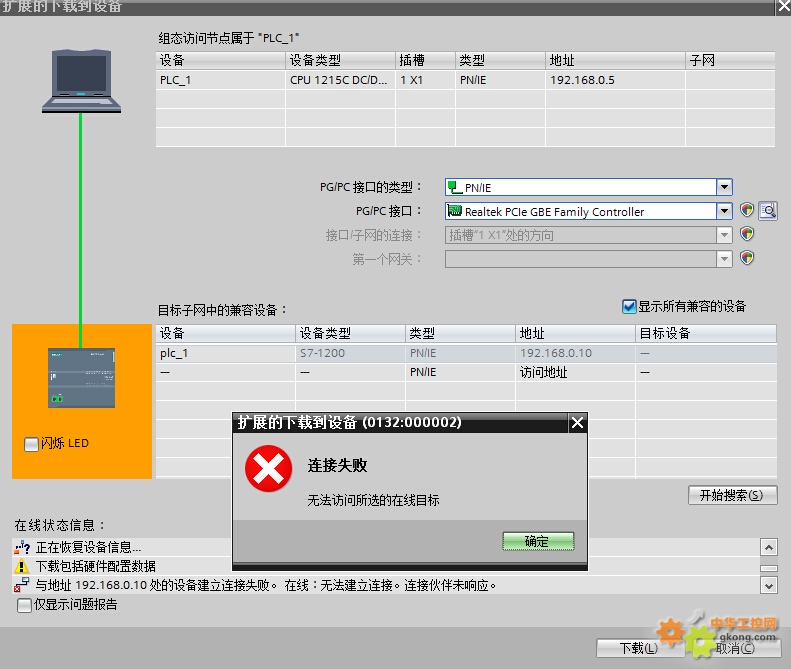791x669 pixels.
Task: Select the plc_1 row in compatible devices
Action: 466,353
